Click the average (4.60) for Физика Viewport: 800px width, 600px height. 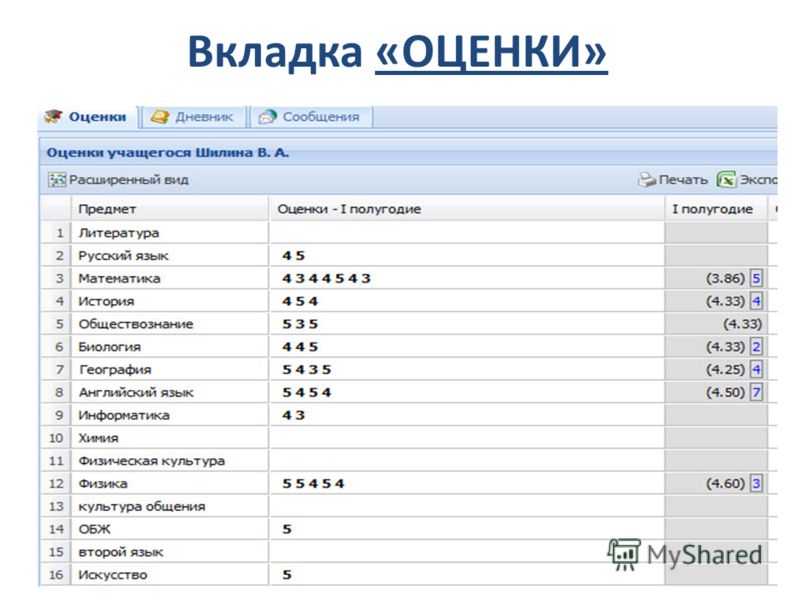point(726,483)
